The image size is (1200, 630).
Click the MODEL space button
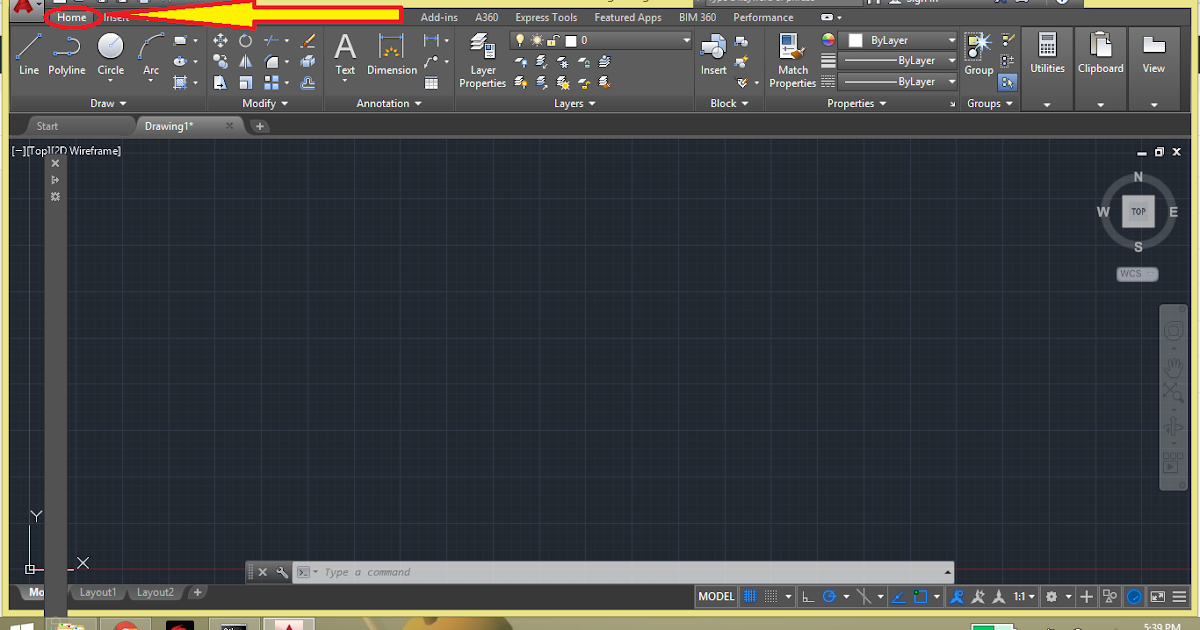(x=716, y=597)
